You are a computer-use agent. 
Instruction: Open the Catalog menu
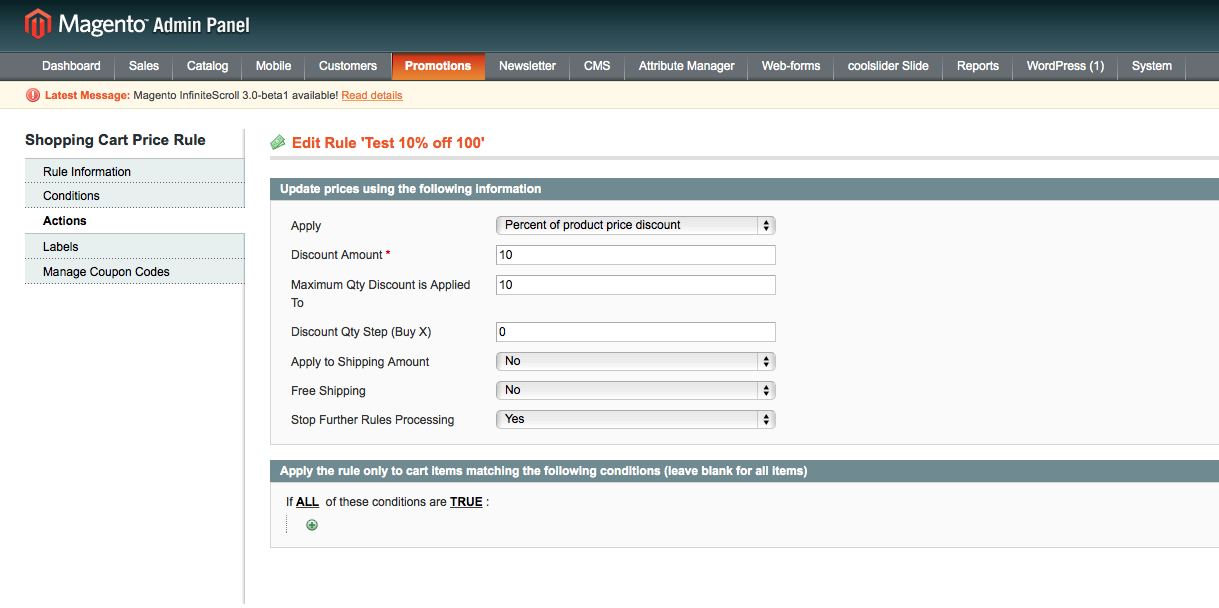[x=208, y=66]
